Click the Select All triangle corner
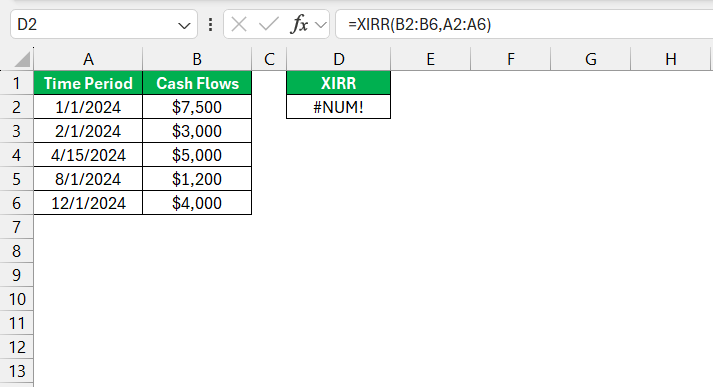Viewport: 713px width, 387px height. pos(22,59)
